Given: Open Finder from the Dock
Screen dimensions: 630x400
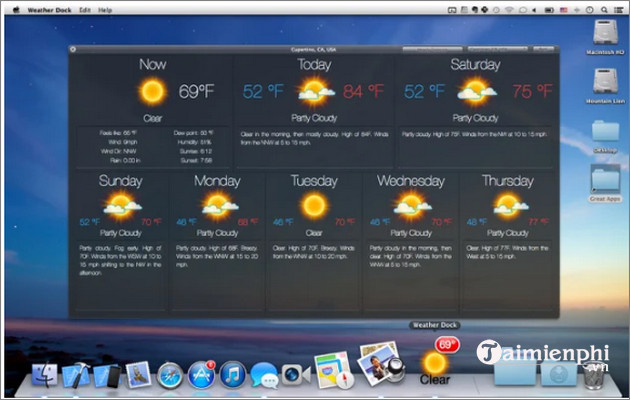Looking at the screenshot, I should click(x=45, y=376).
